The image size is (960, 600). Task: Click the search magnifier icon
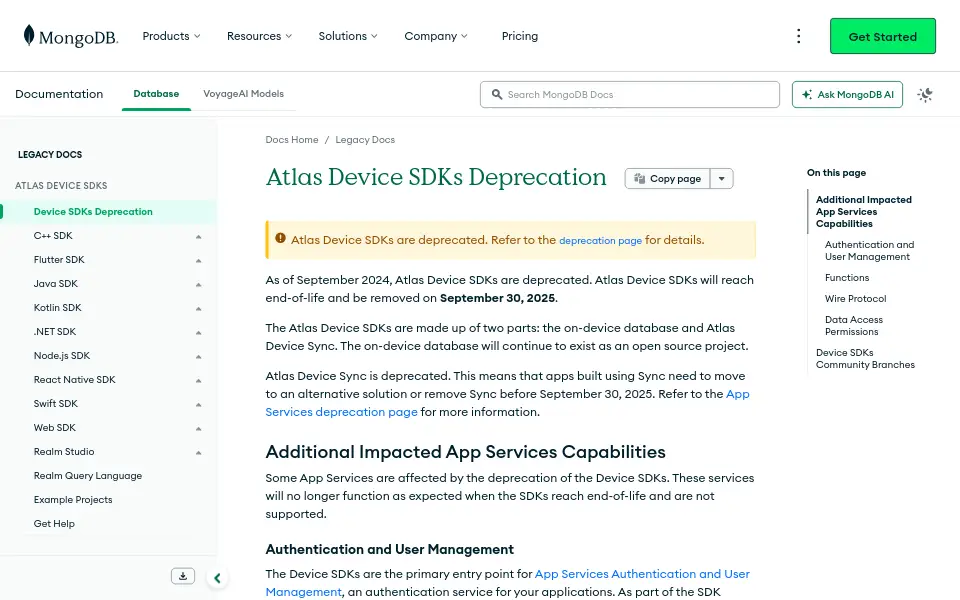pyautogui.click(x=497, y=94)
